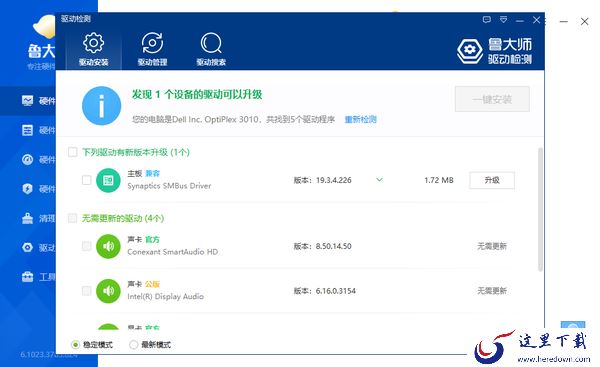This screenshot has width=600, height=367.
Task: Minimize the 驱动检测 window
Action: (x=520, y=20)
